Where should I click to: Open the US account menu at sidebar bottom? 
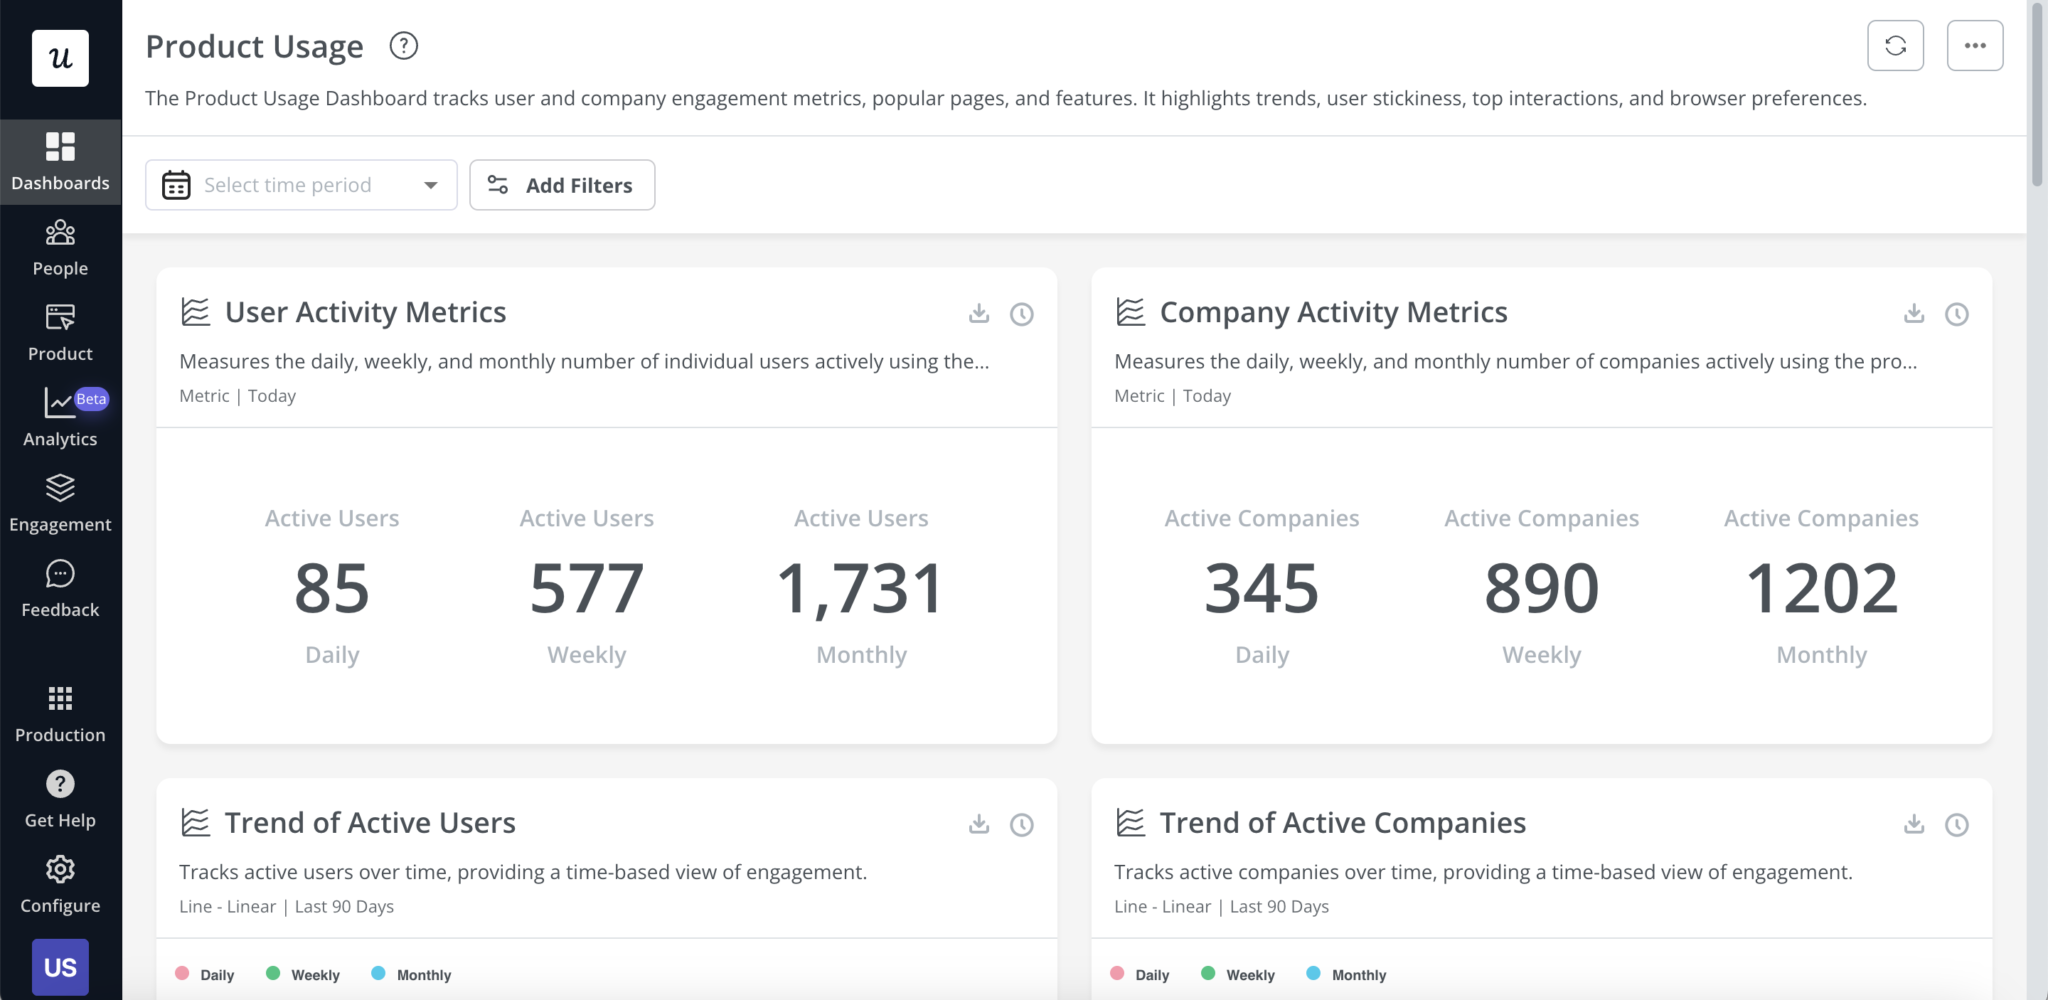(x=60, y=966)
